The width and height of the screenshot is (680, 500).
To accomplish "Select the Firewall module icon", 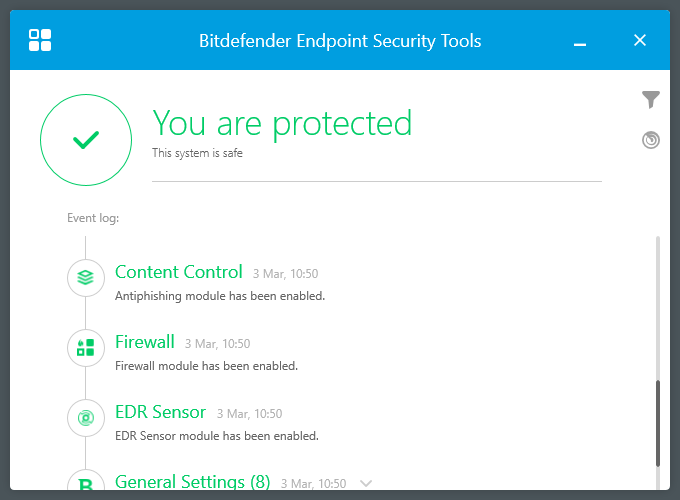I will click(x=86, y=347).
